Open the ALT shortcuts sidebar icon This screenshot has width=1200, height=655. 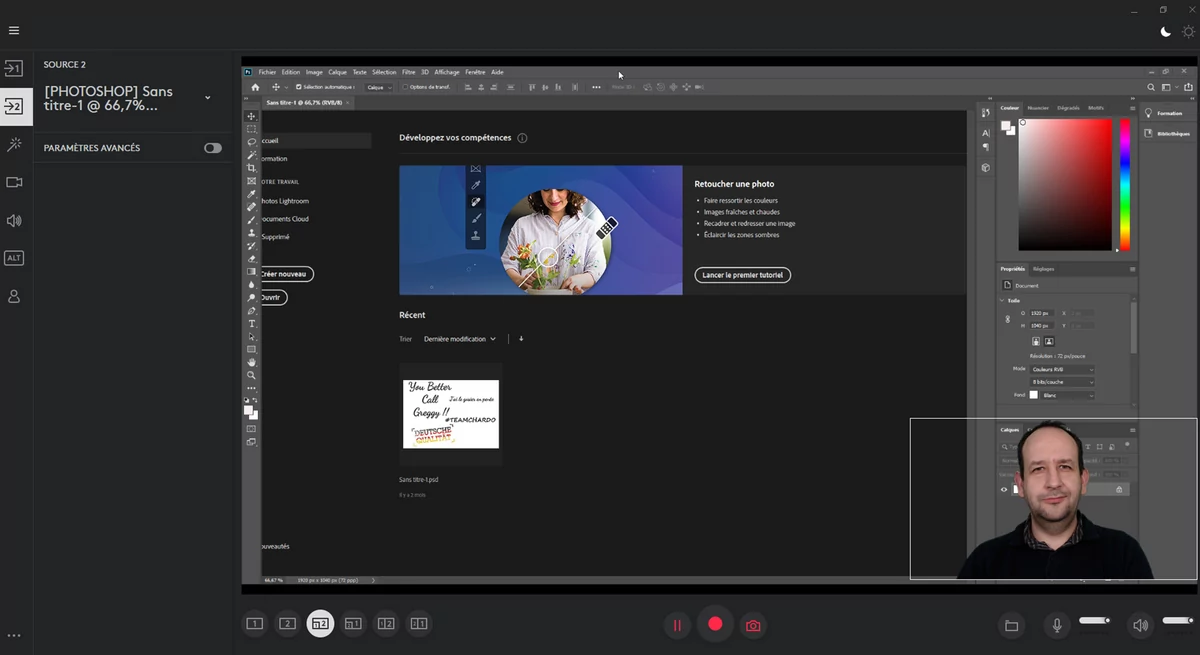point(14,258)
